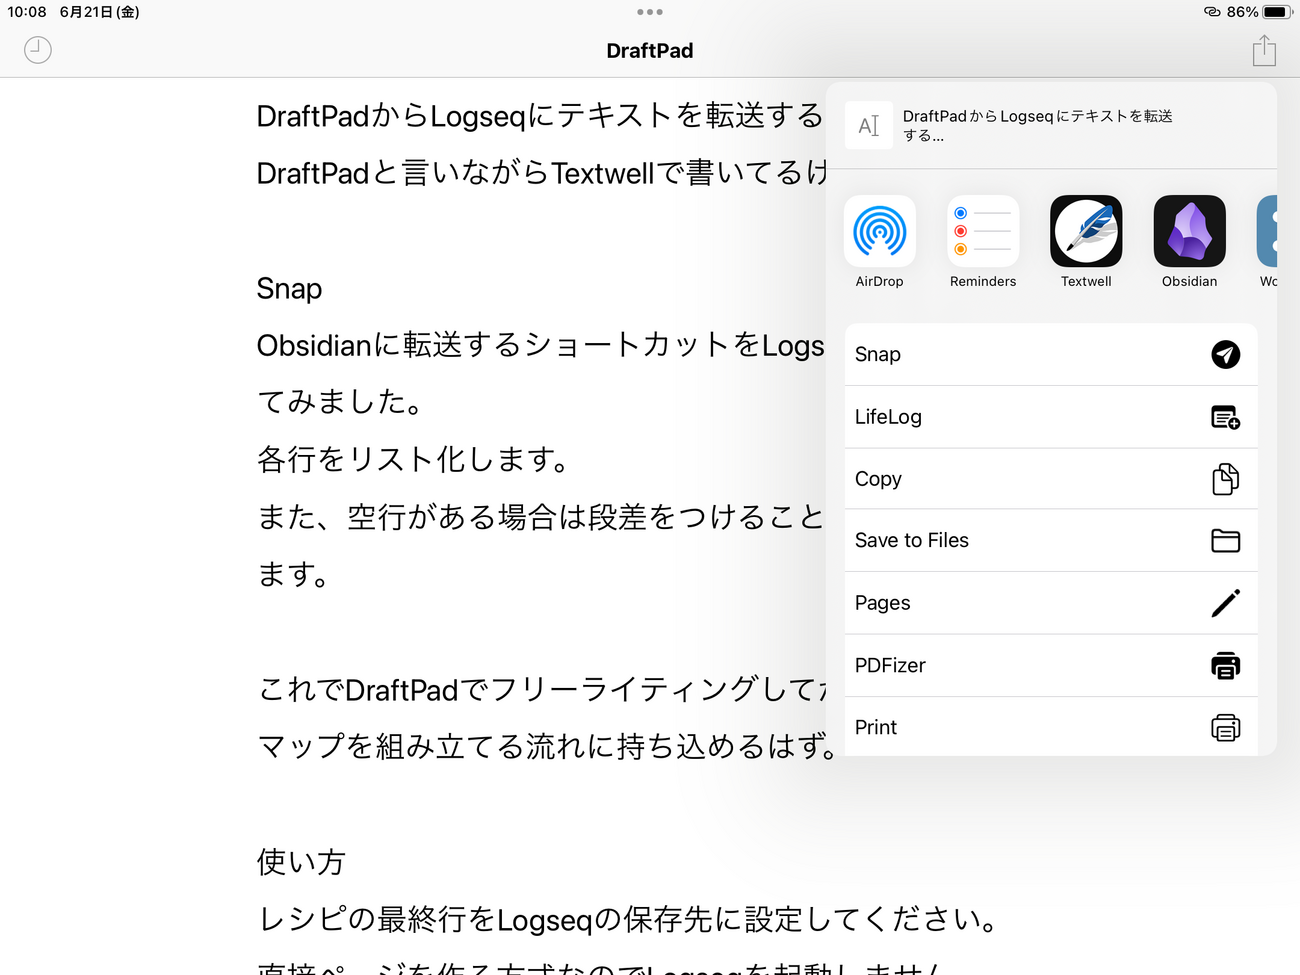Tap the shared text title preview
The width and height of the screenshot is (1300, 975).
1038,126
